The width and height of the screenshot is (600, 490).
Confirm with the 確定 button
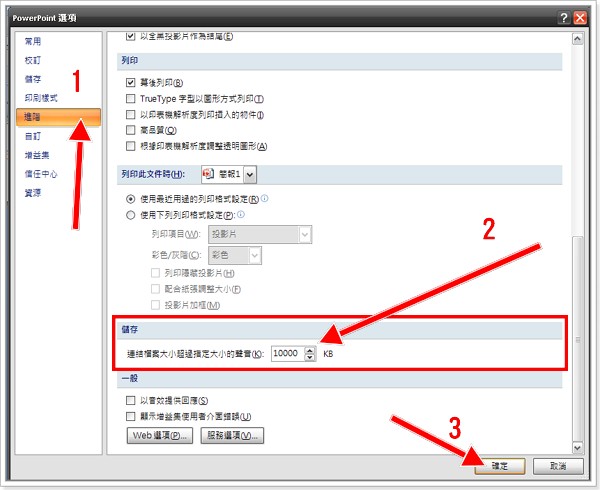pyautogui.click(x=500, y=466)
